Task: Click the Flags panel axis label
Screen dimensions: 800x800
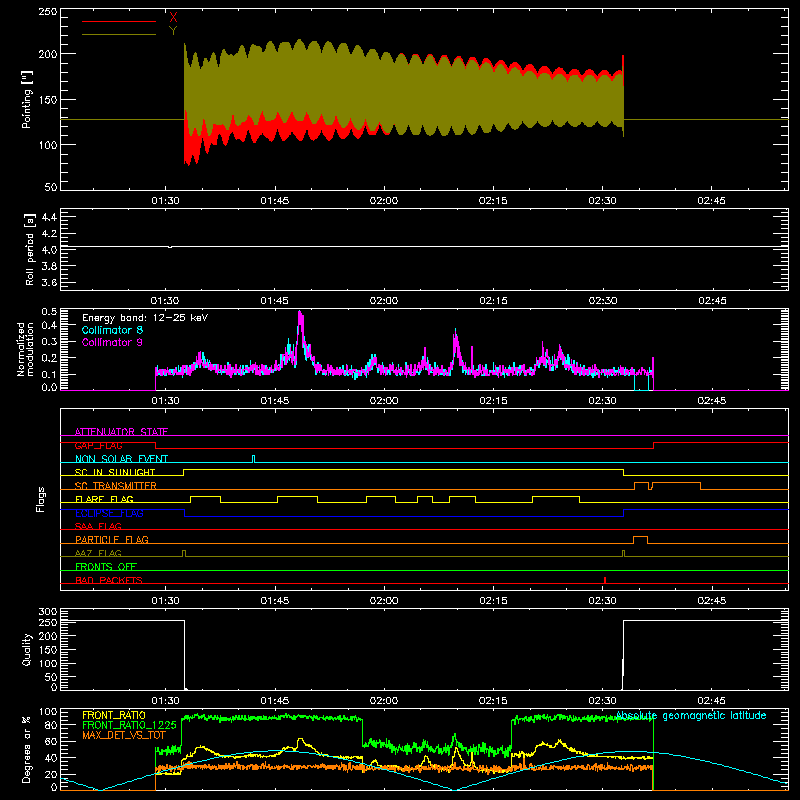Action: click(x=40, y=499)
